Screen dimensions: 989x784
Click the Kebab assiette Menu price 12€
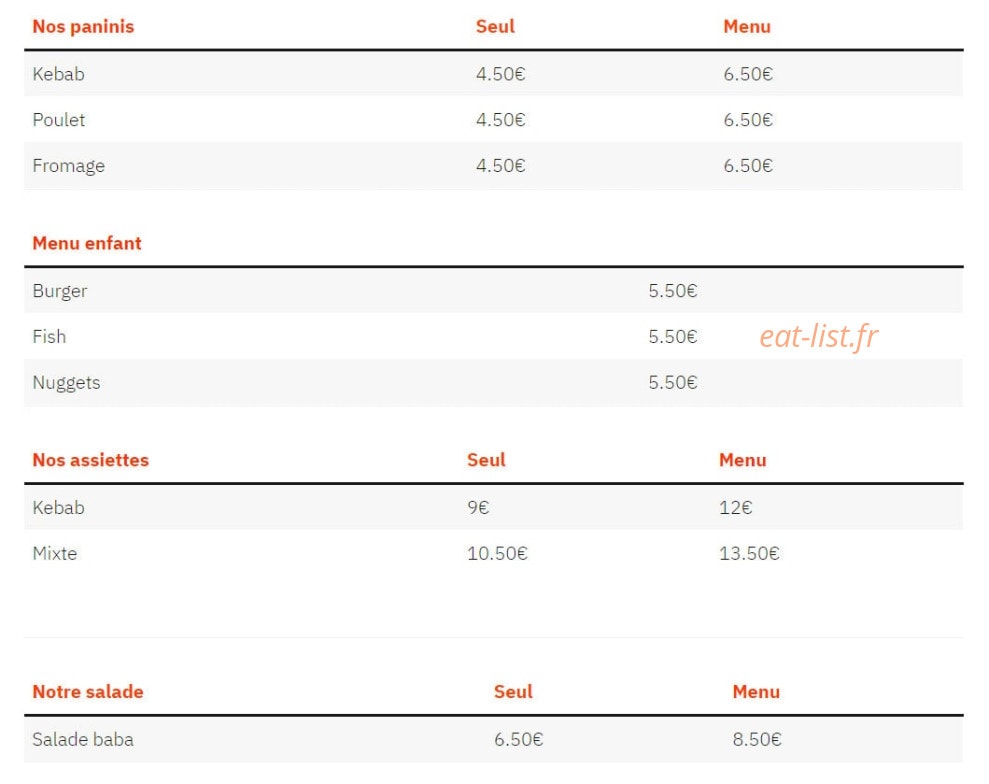[x=735, y=508]
